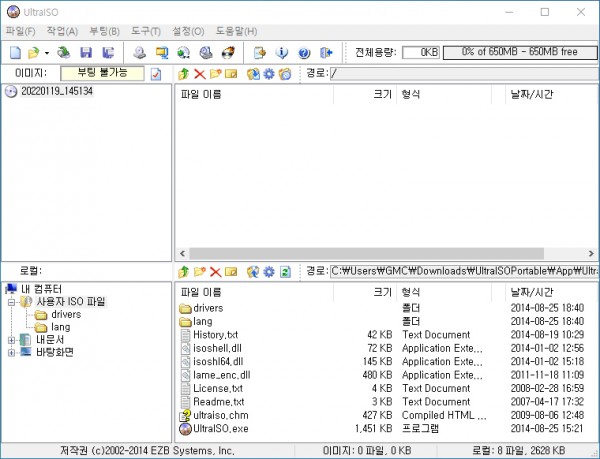Image resolution: width=600 pixels, height=459 pixels.
Task: Open the dropdown arrow beside the Open icon
Action: point(47,53)
